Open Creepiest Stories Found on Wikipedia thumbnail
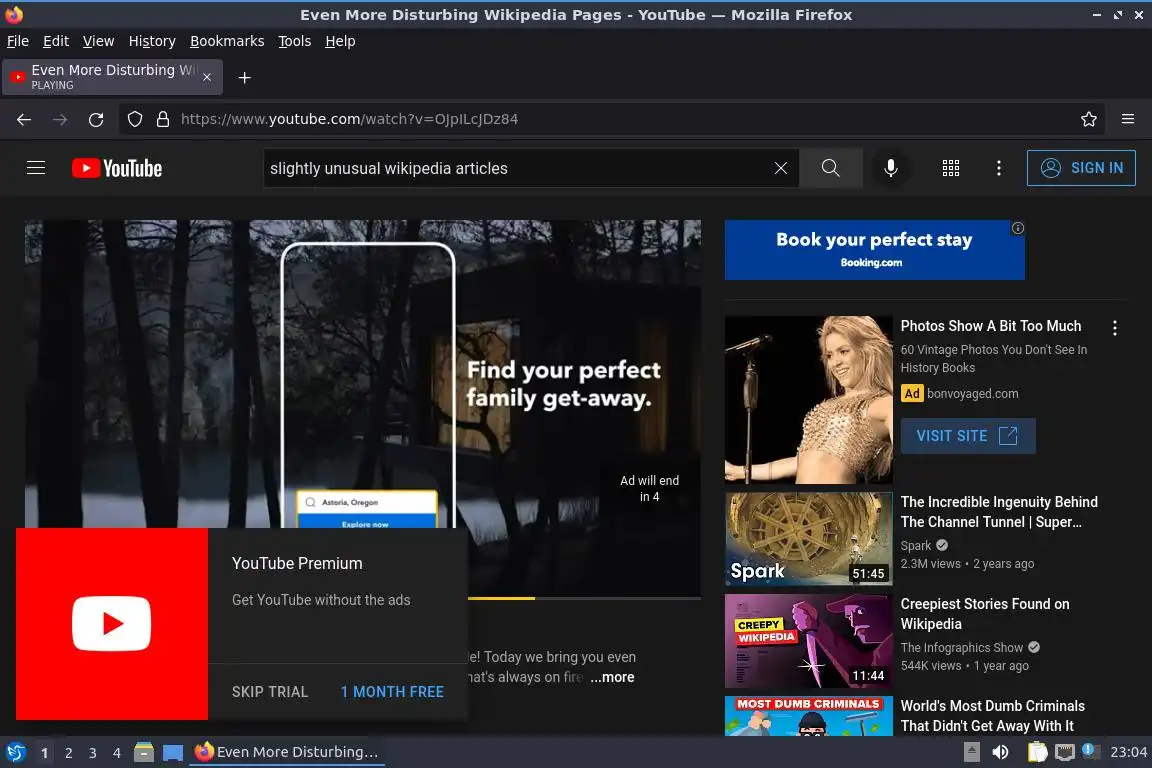This screenshot has width=1152, height=768. pos(808,641)
